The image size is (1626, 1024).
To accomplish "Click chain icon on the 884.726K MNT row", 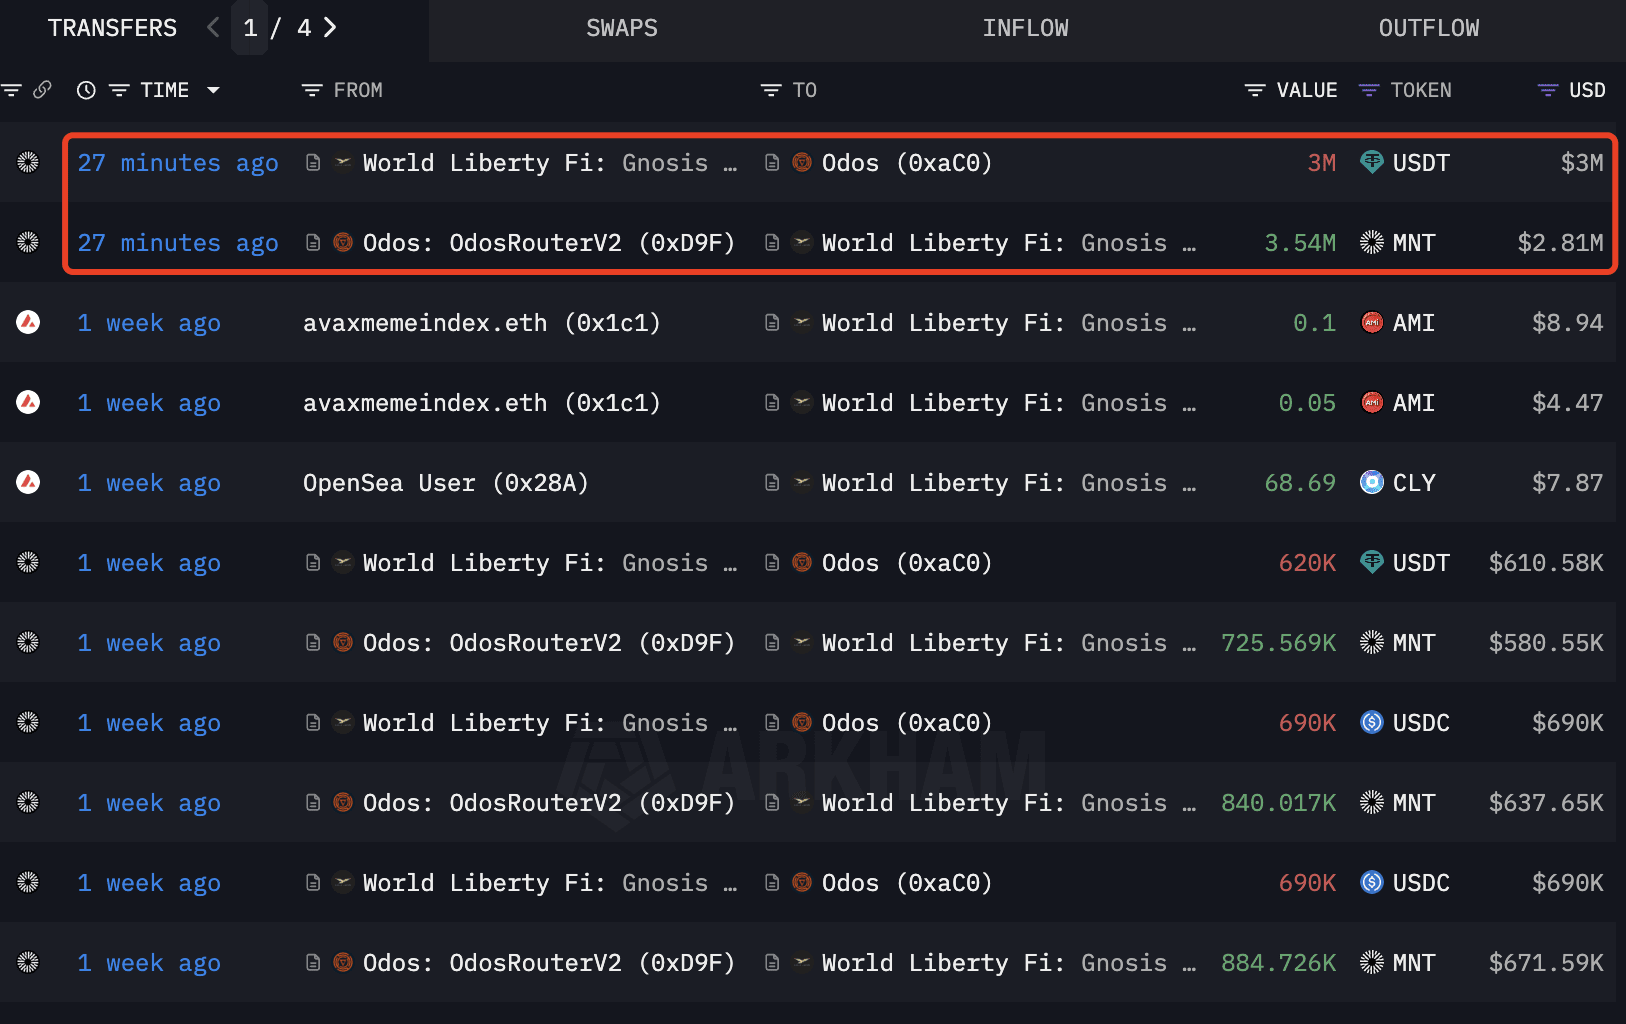I will (28, 962).
